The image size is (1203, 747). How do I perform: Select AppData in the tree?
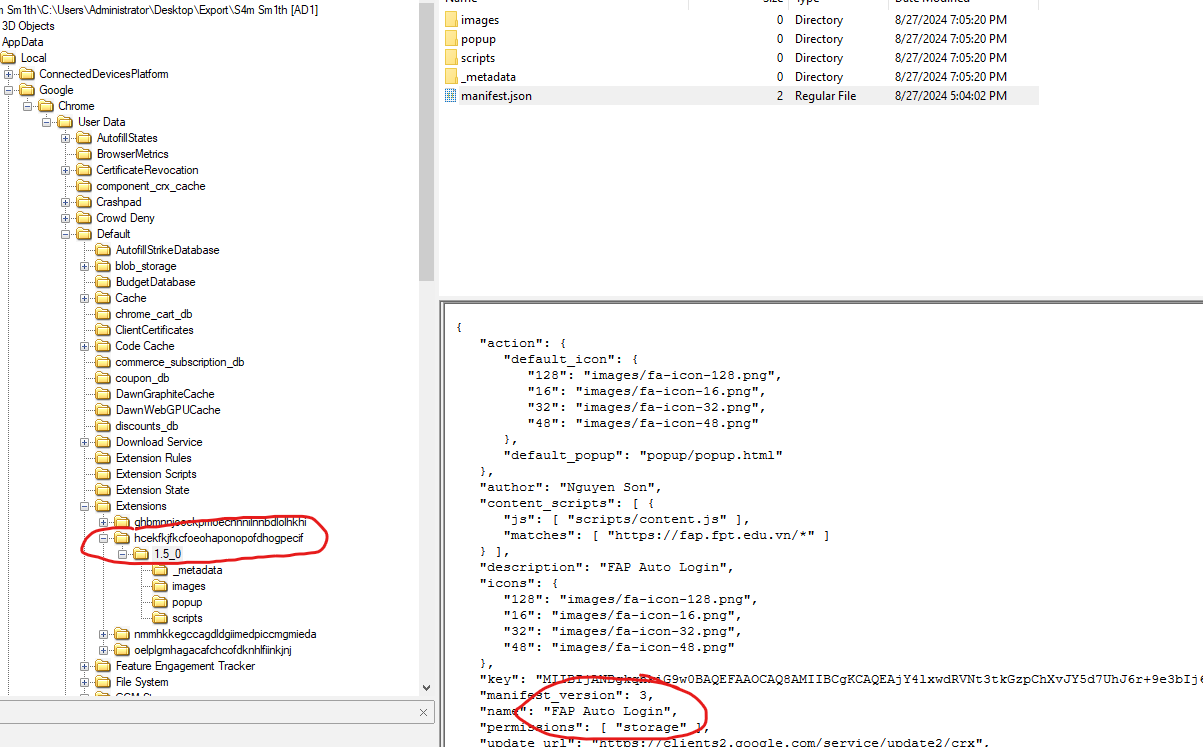click(22, 42)
